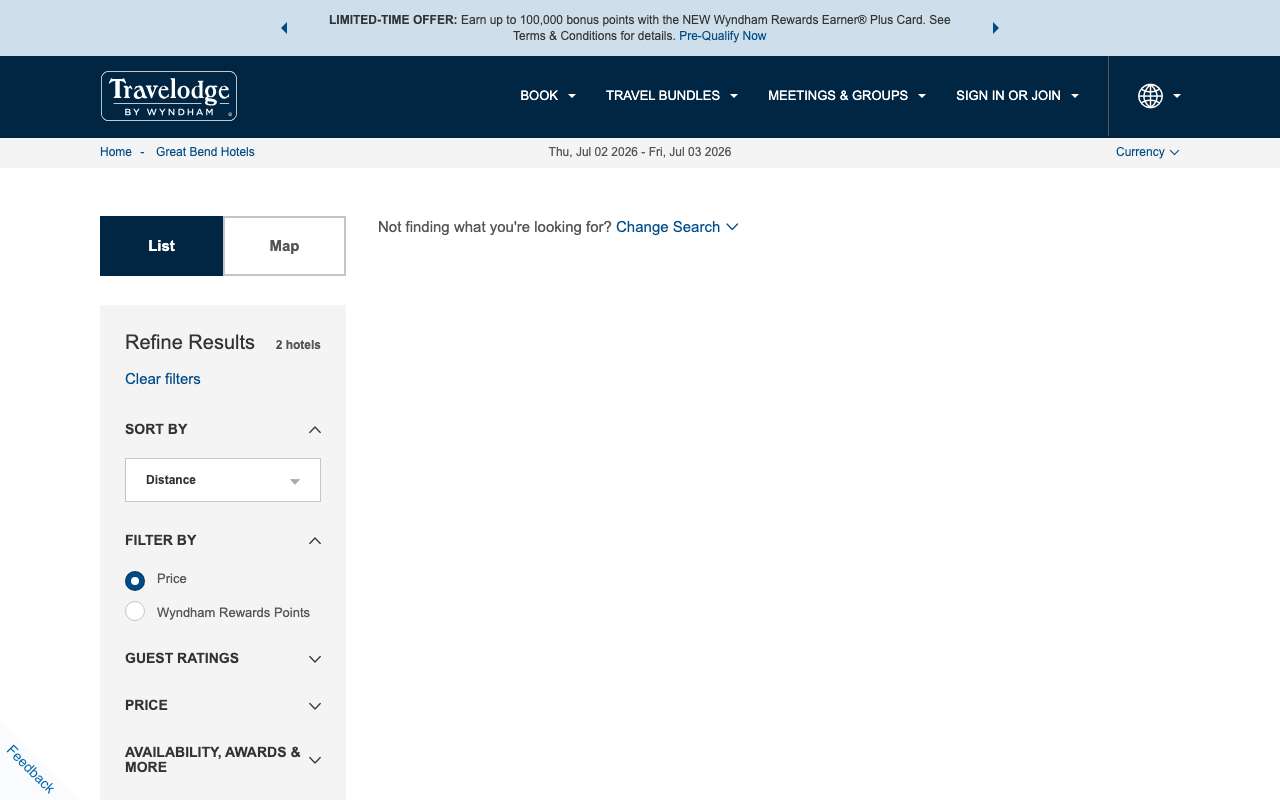The width and height of the screenshot is (1280, 800).
Task: Open the Pre-Qualify Now link
Action: tap(722, 36)
